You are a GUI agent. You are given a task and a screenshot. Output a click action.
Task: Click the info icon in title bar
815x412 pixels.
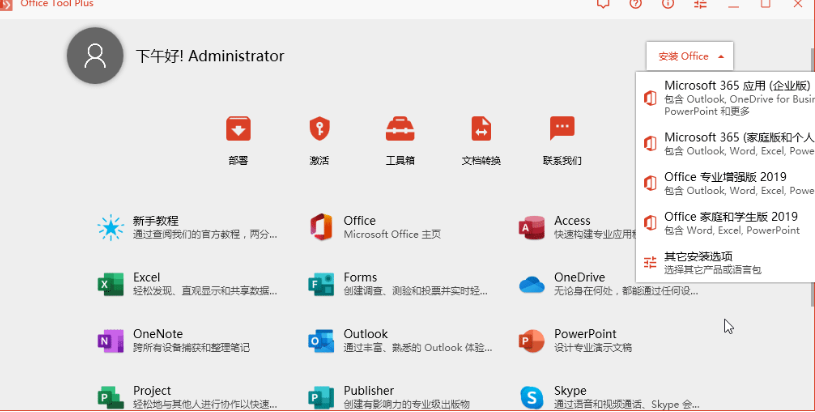[667, 4]
